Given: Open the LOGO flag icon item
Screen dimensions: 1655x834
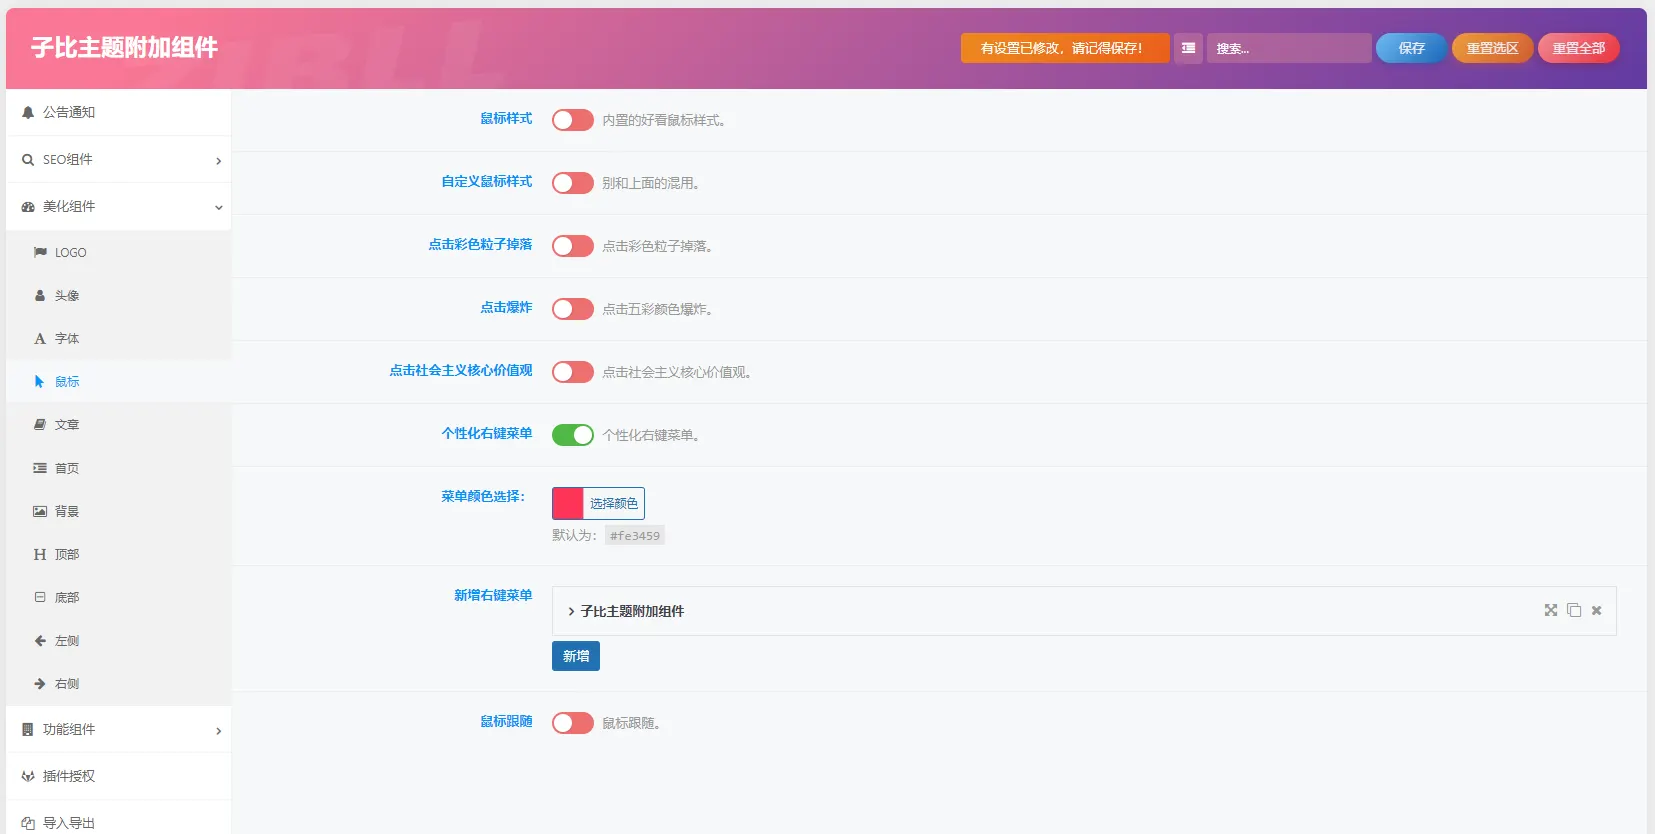Looking at the screenshot, I should [x=40, y=252].
